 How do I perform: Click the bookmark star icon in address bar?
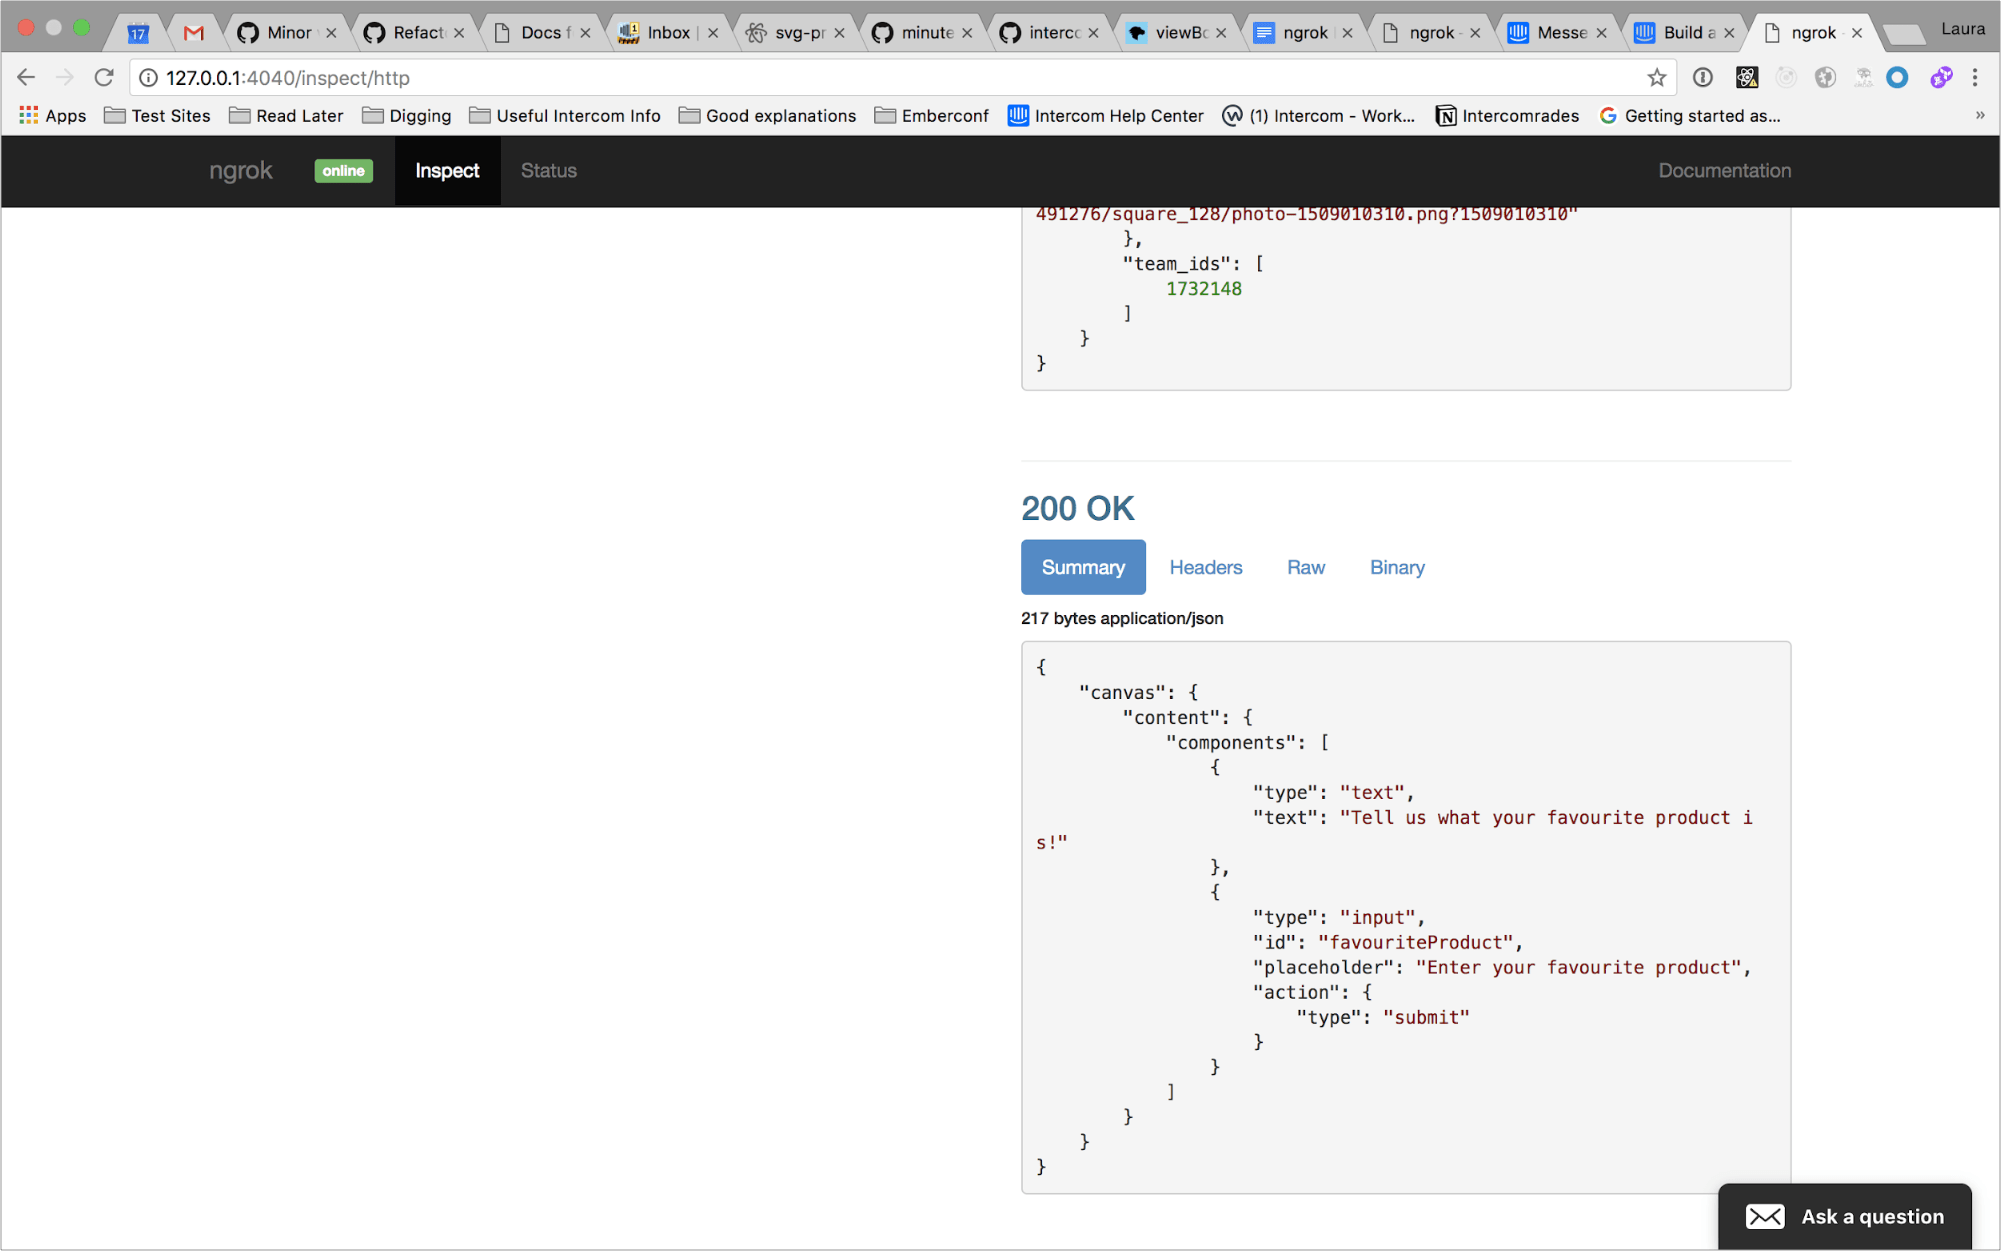point(1657,78)
